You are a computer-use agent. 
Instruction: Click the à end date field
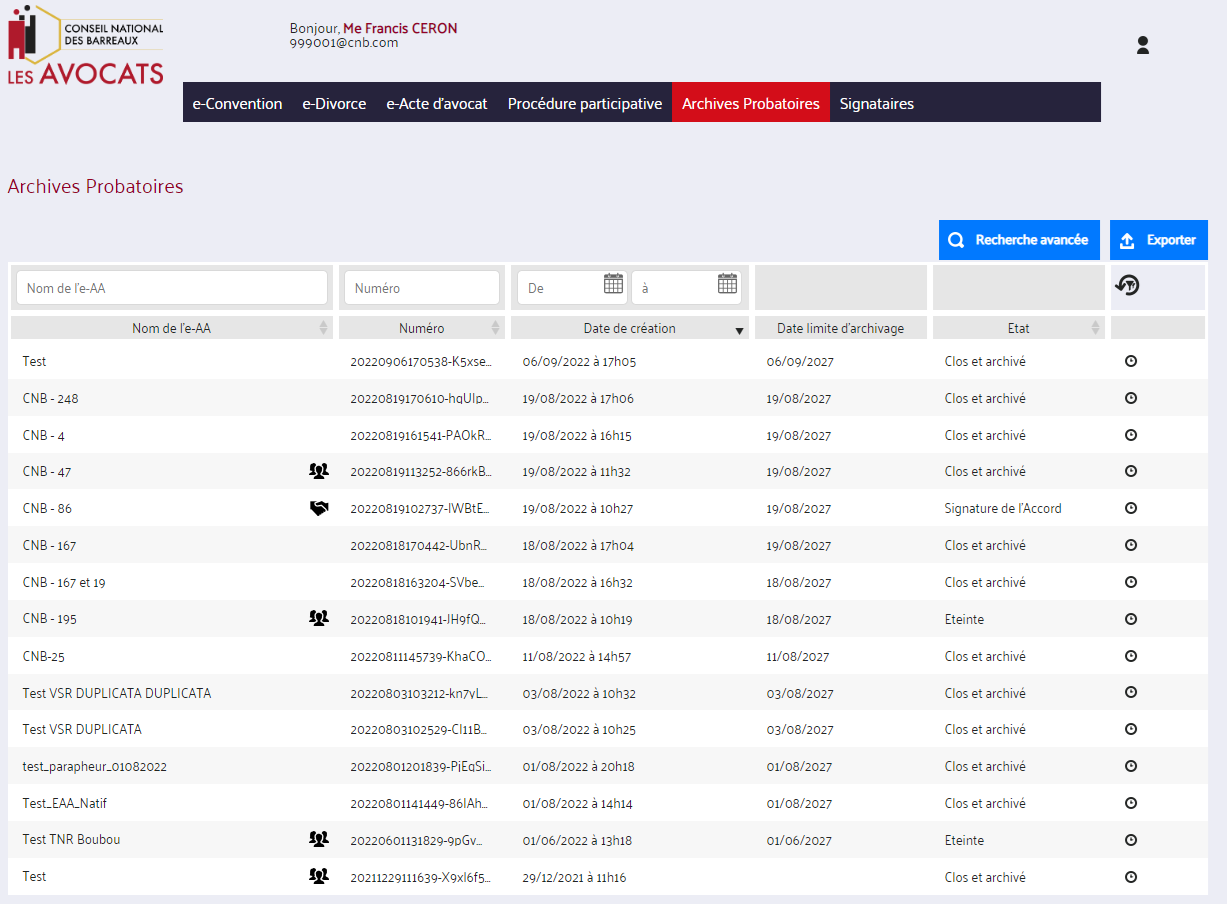coord(686,288)
